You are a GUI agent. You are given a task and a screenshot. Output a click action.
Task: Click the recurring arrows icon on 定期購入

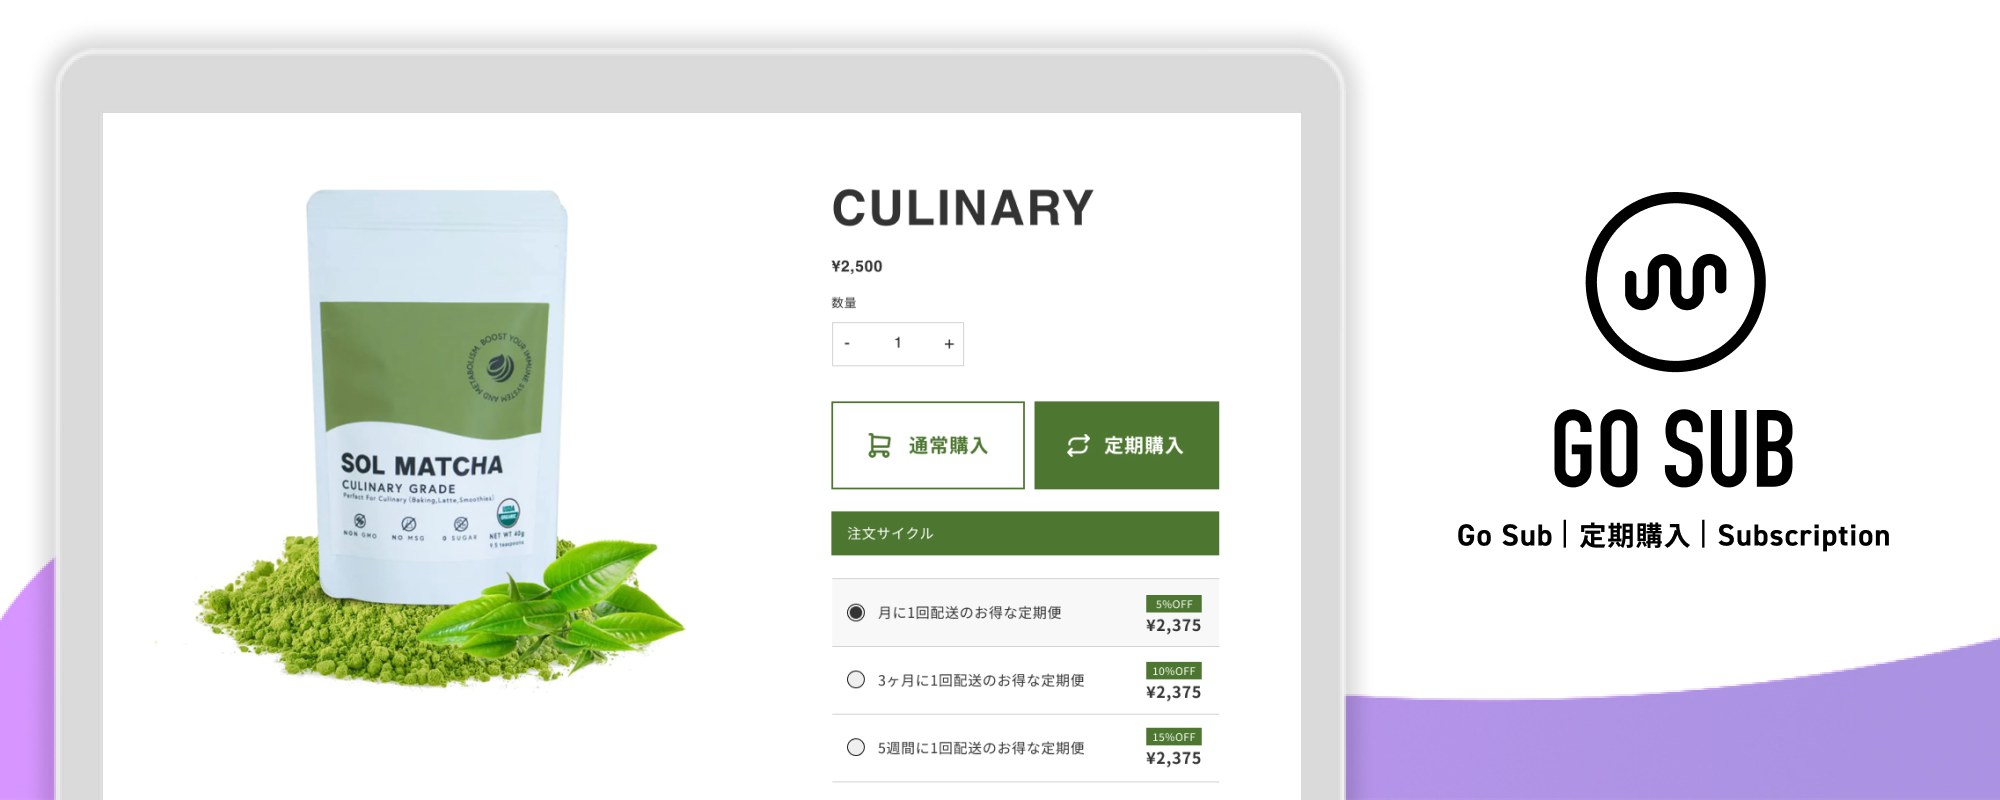(1078, 446)
